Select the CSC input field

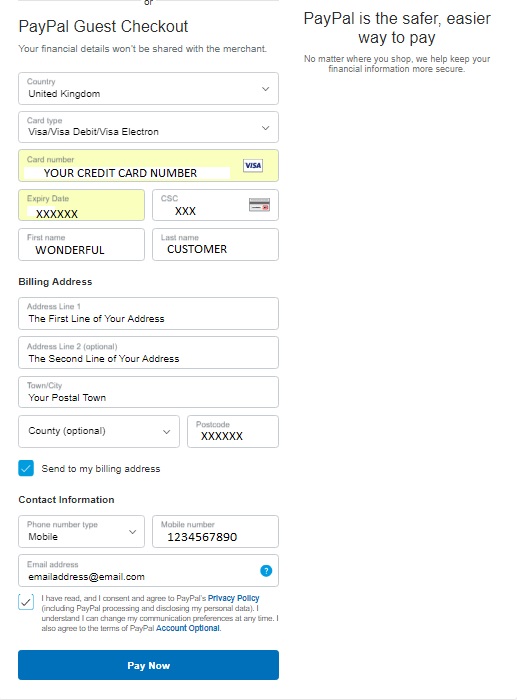[x=215, y=205]
